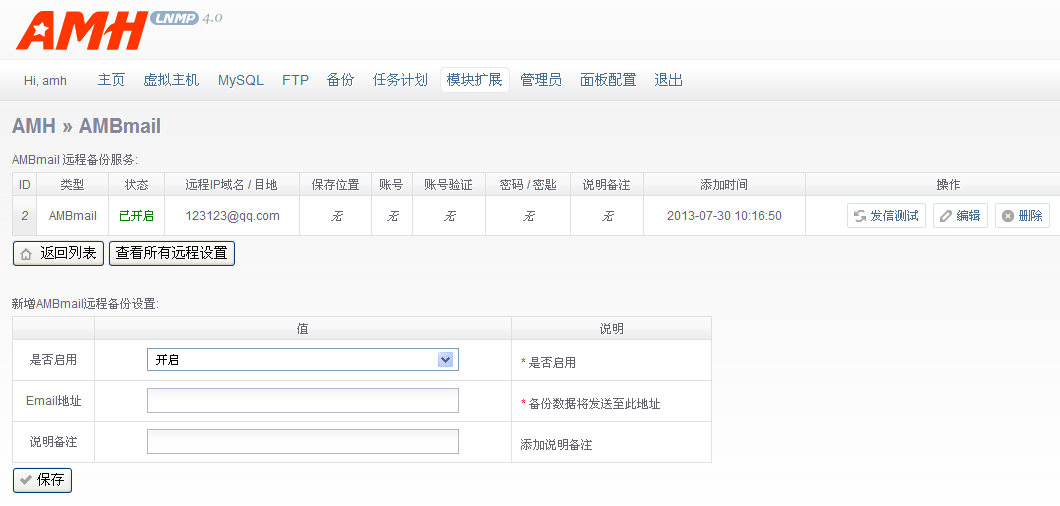This screenshot has width=1060, height=506.
Task: Click the checkmark icon on 保存
Action: point(26,481)
